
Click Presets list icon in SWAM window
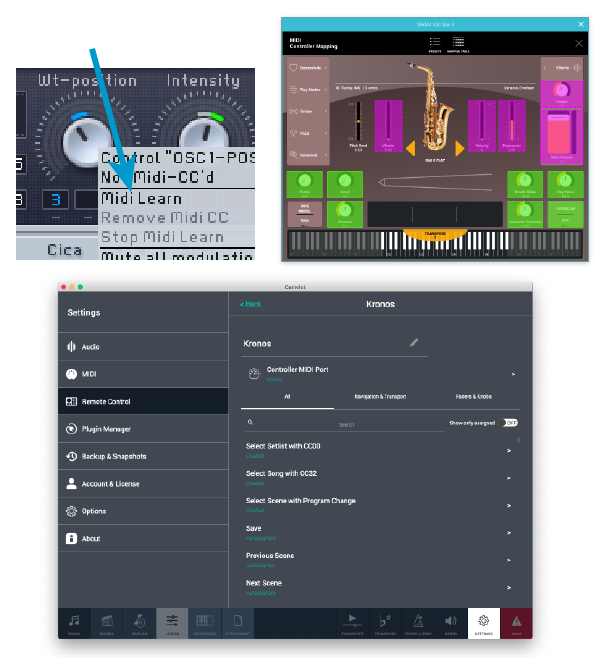tap(435, 44)
